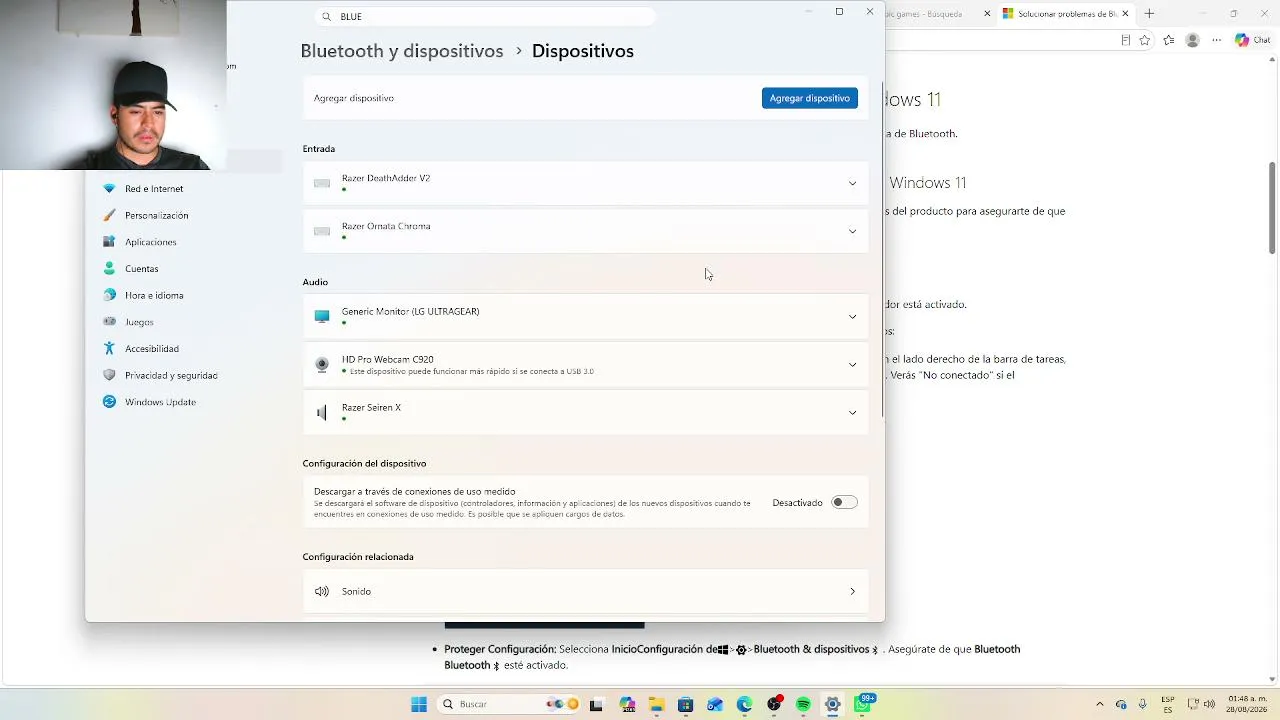Click the Generic Monitor device icon
The image size is (1280, 720).
coord(322,316)
